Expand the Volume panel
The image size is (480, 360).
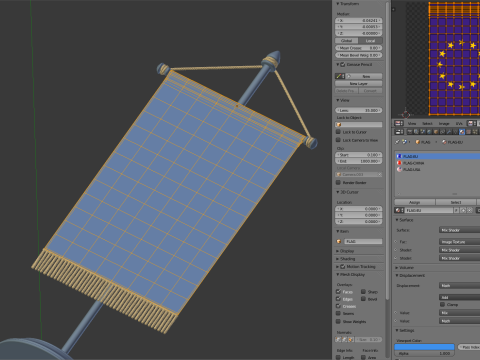click(397, 267)
